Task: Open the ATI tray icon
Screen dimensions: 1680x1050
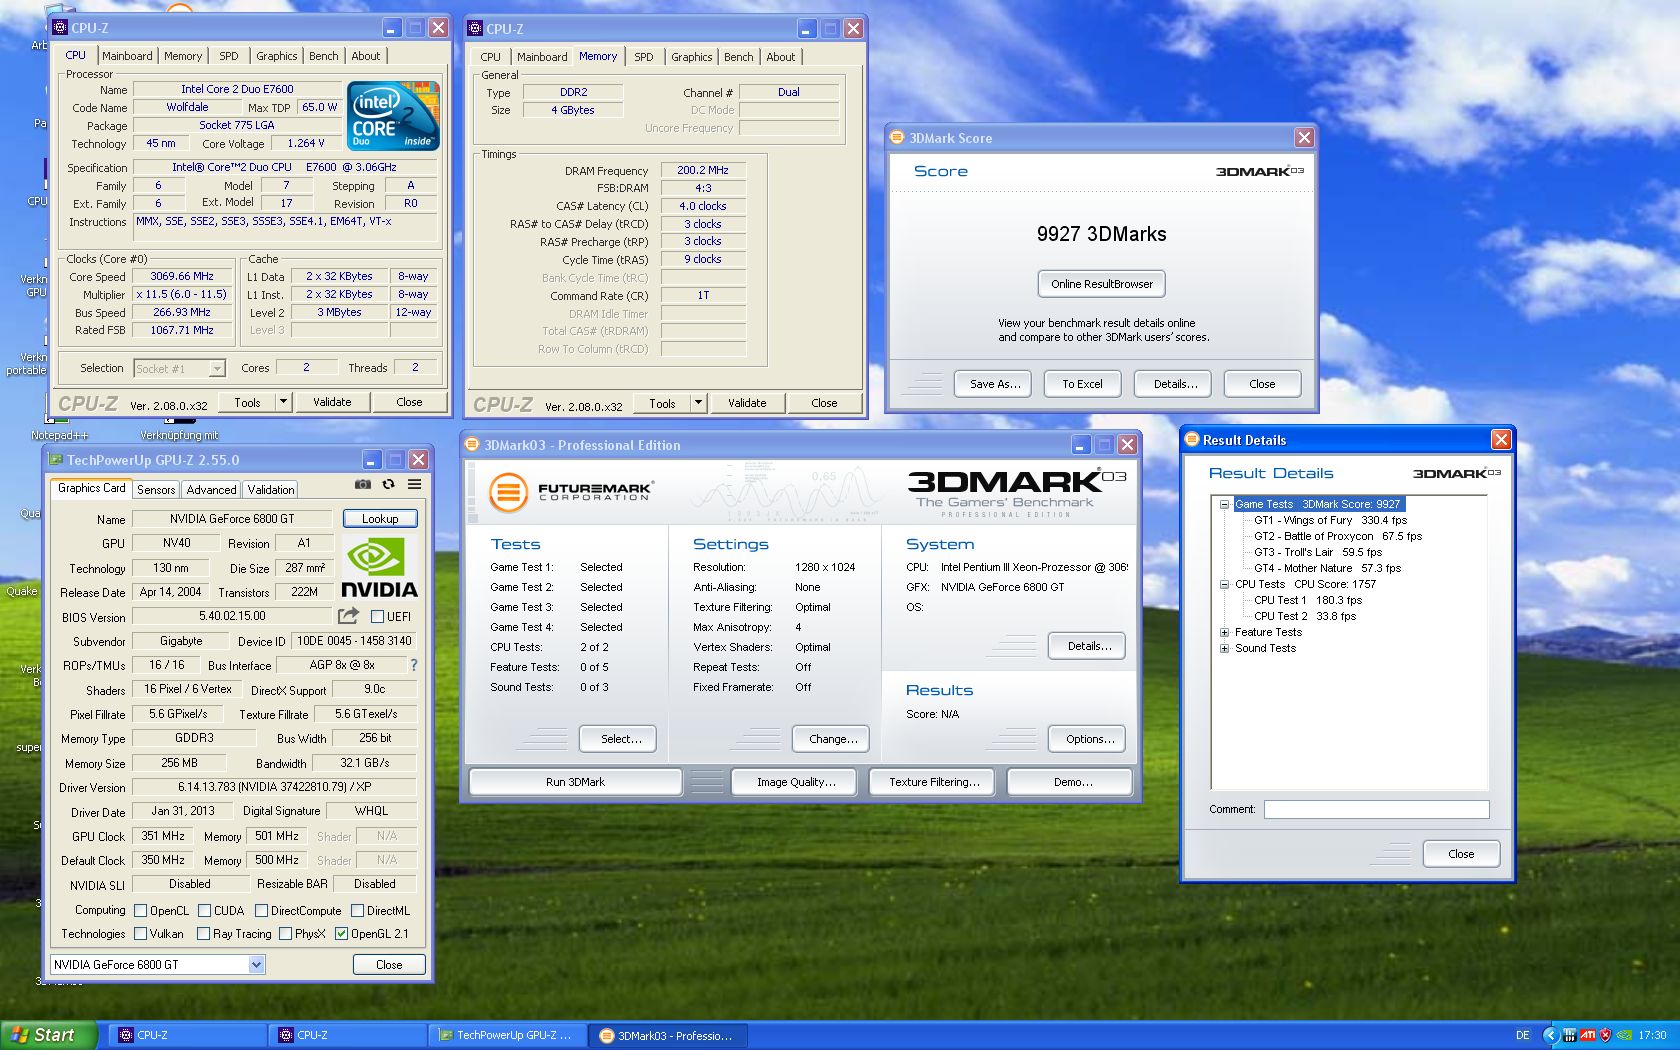Action: (x=1588, y=1035)
